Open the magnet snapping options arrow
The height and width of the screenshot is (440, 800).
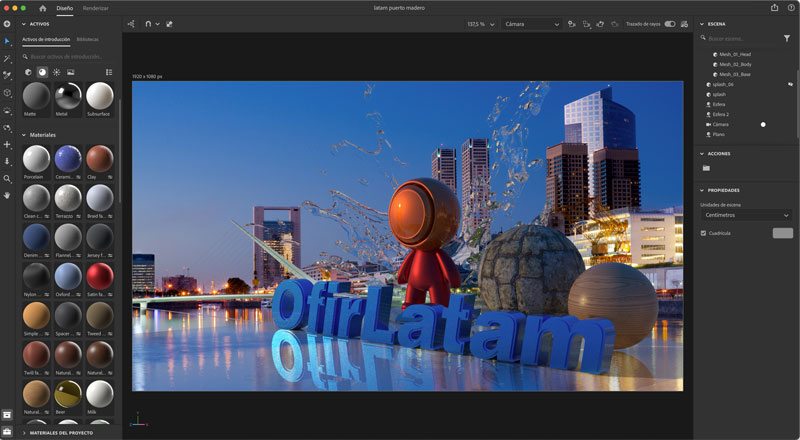(x=158, y=24)
